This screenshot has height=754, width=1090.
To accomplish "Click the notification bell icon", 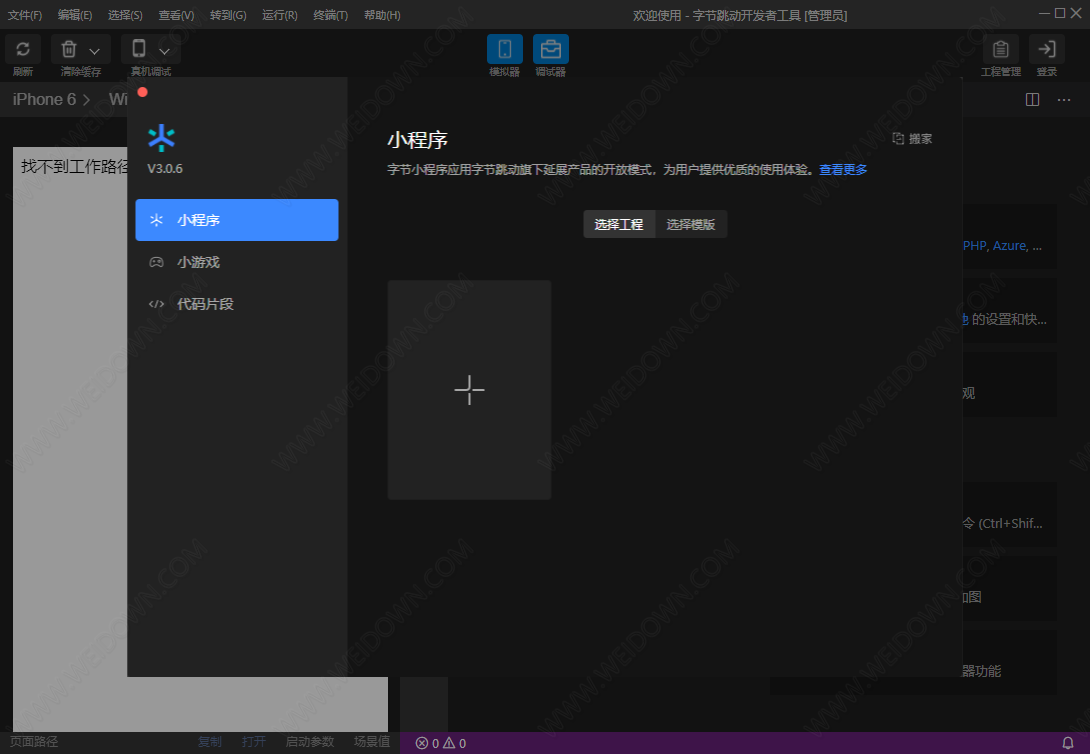I will pyautogui.click(x=1068, y=743).
